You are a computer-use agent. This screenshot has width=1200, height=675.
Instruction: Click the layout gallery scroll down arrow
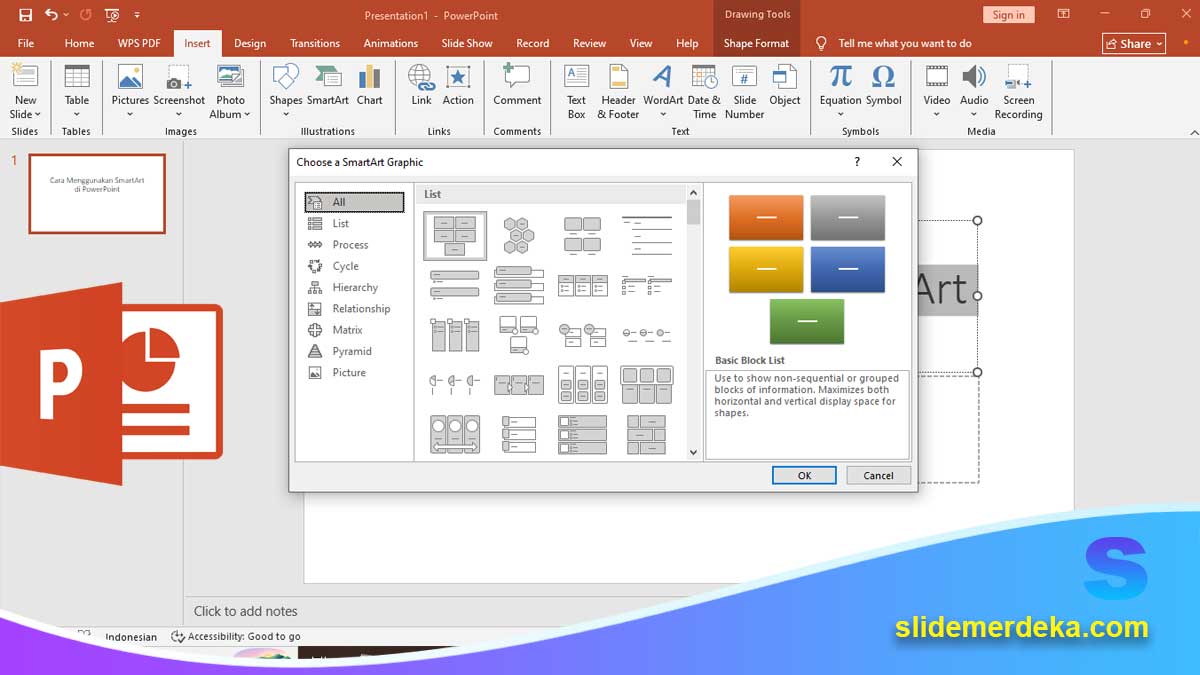pos(694,452)
